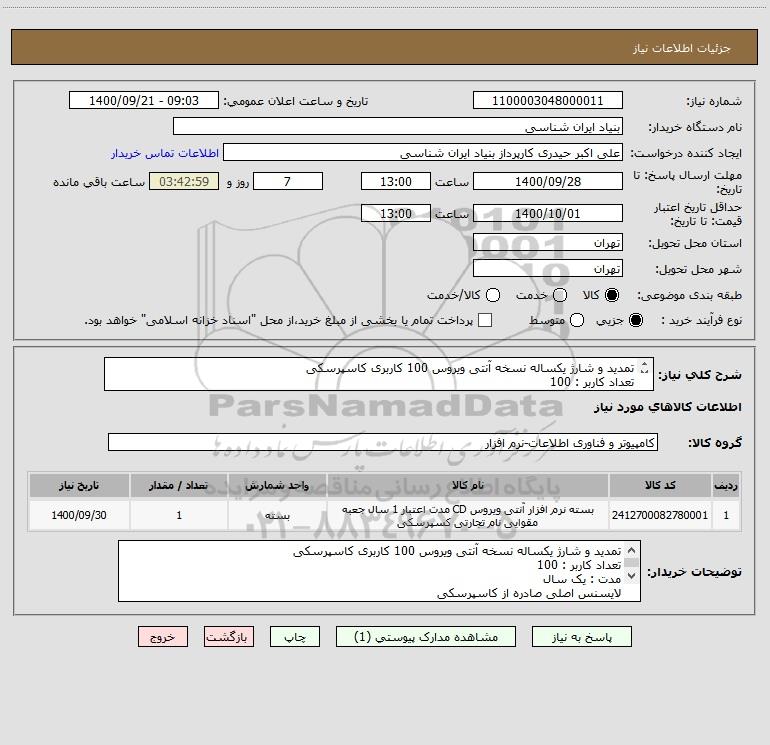Toggle the اسناد خزانه اسلامی payment checkbox
This screenshot has height=745, width=770.
click(x=485, y=320)
